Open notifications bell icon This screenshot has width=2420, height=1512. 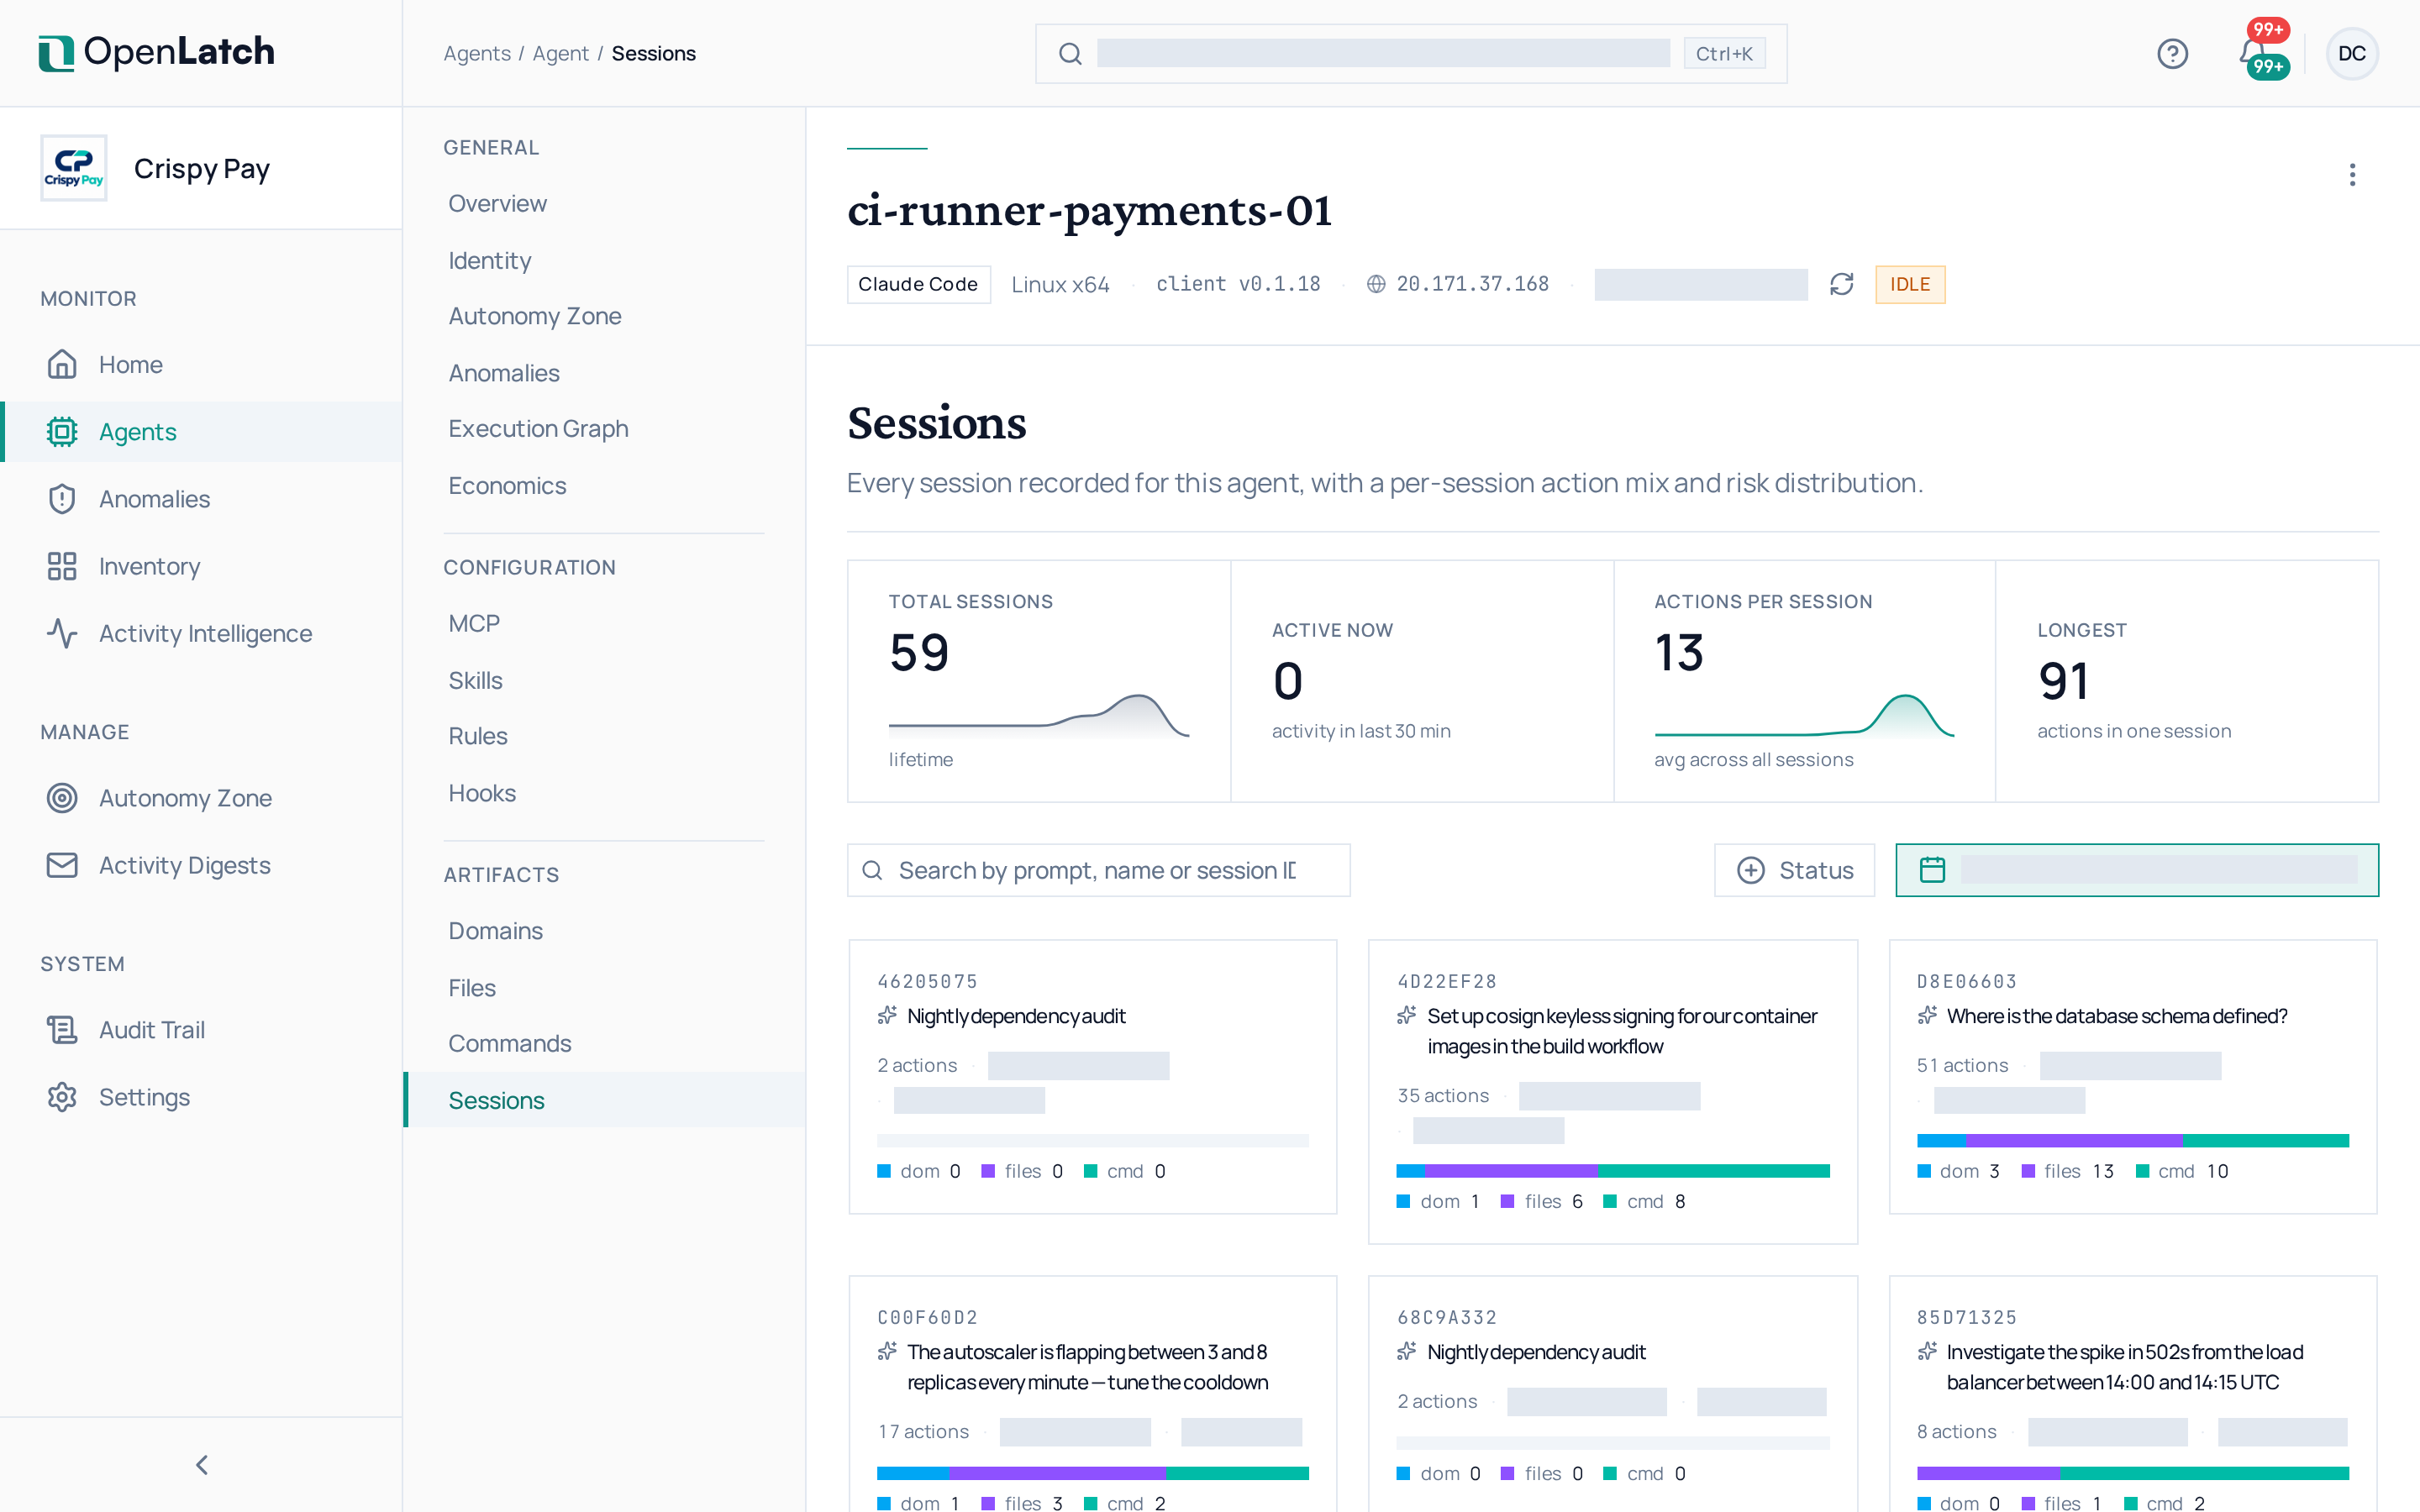(x=2254, y=53)
